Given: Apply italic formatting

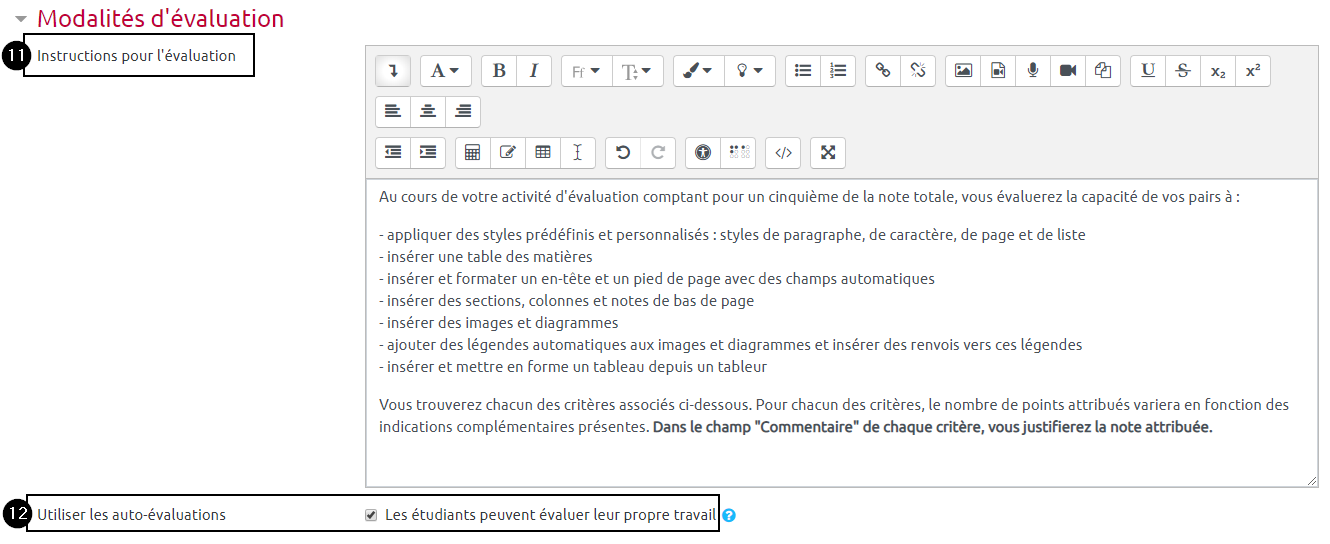Looking at the screenshot, I should (534, 71).
